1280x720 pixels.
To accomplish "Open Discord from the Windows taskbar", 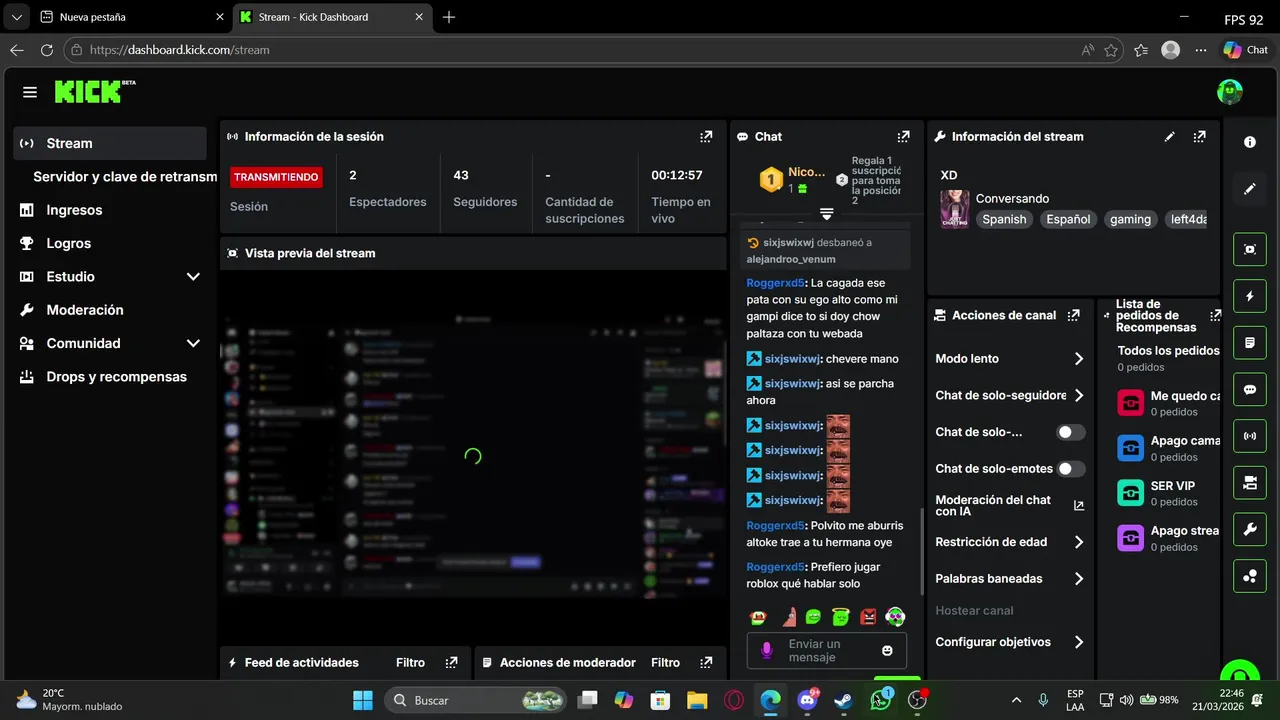I will click(x=806, y=700).
